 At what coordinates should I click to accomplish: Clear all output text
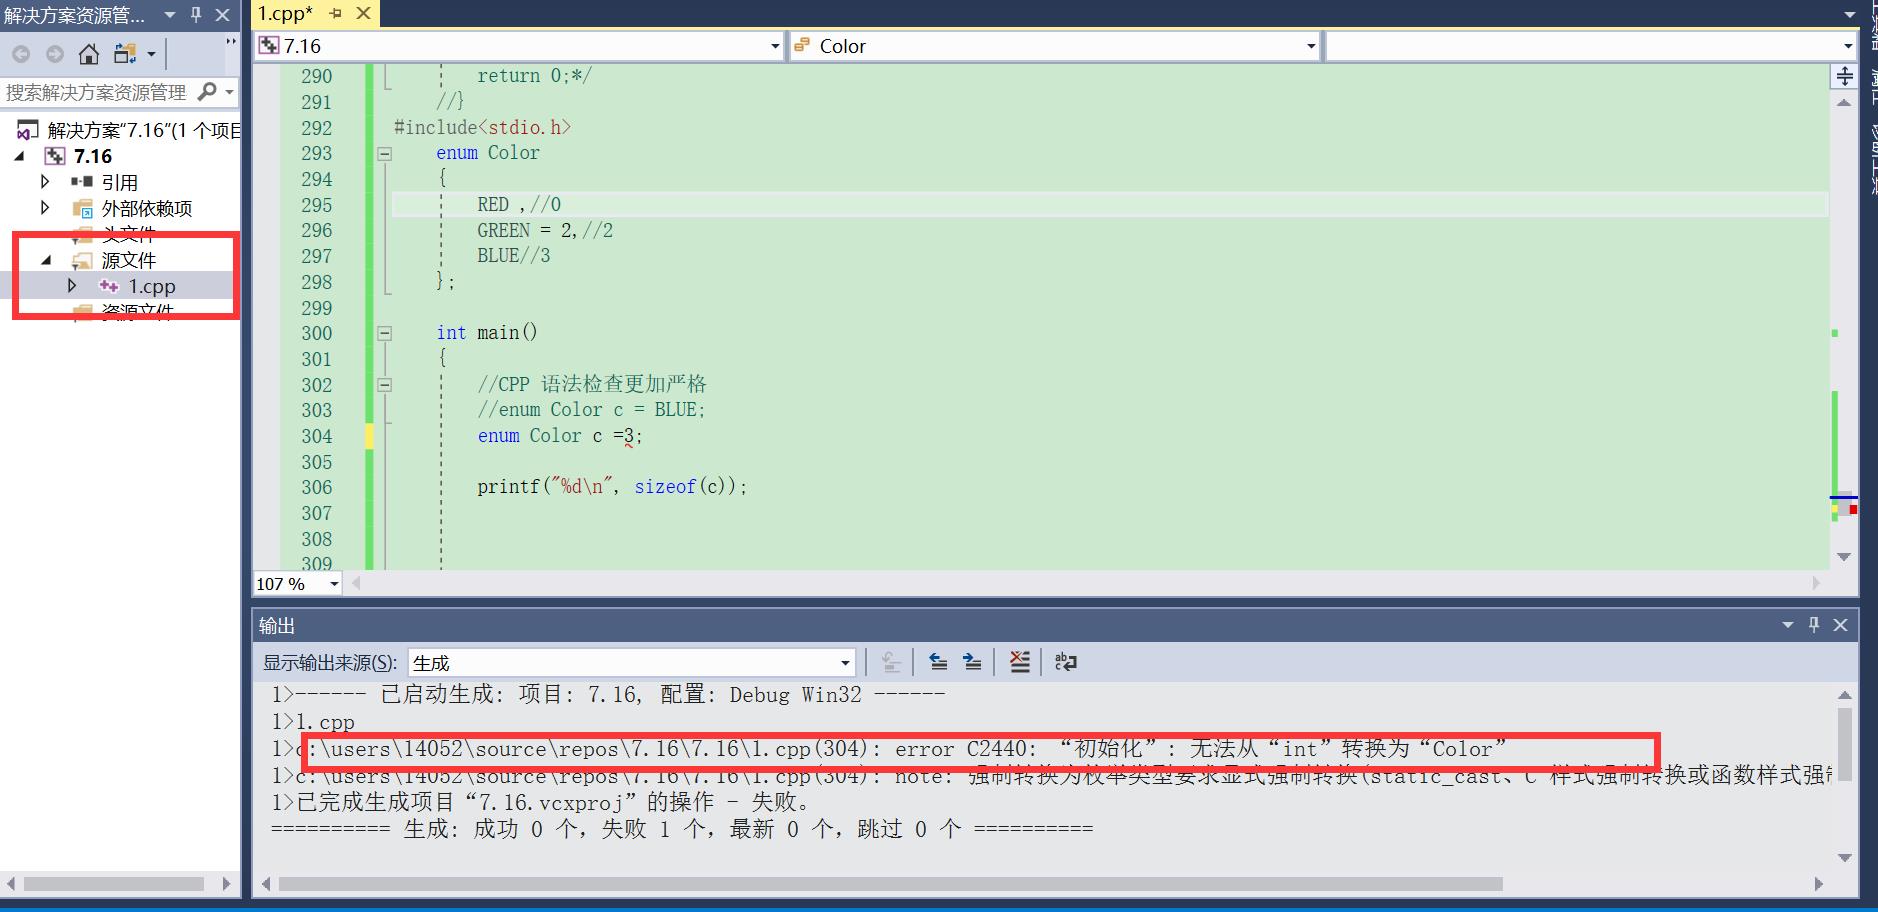[x=1019, y=662]
